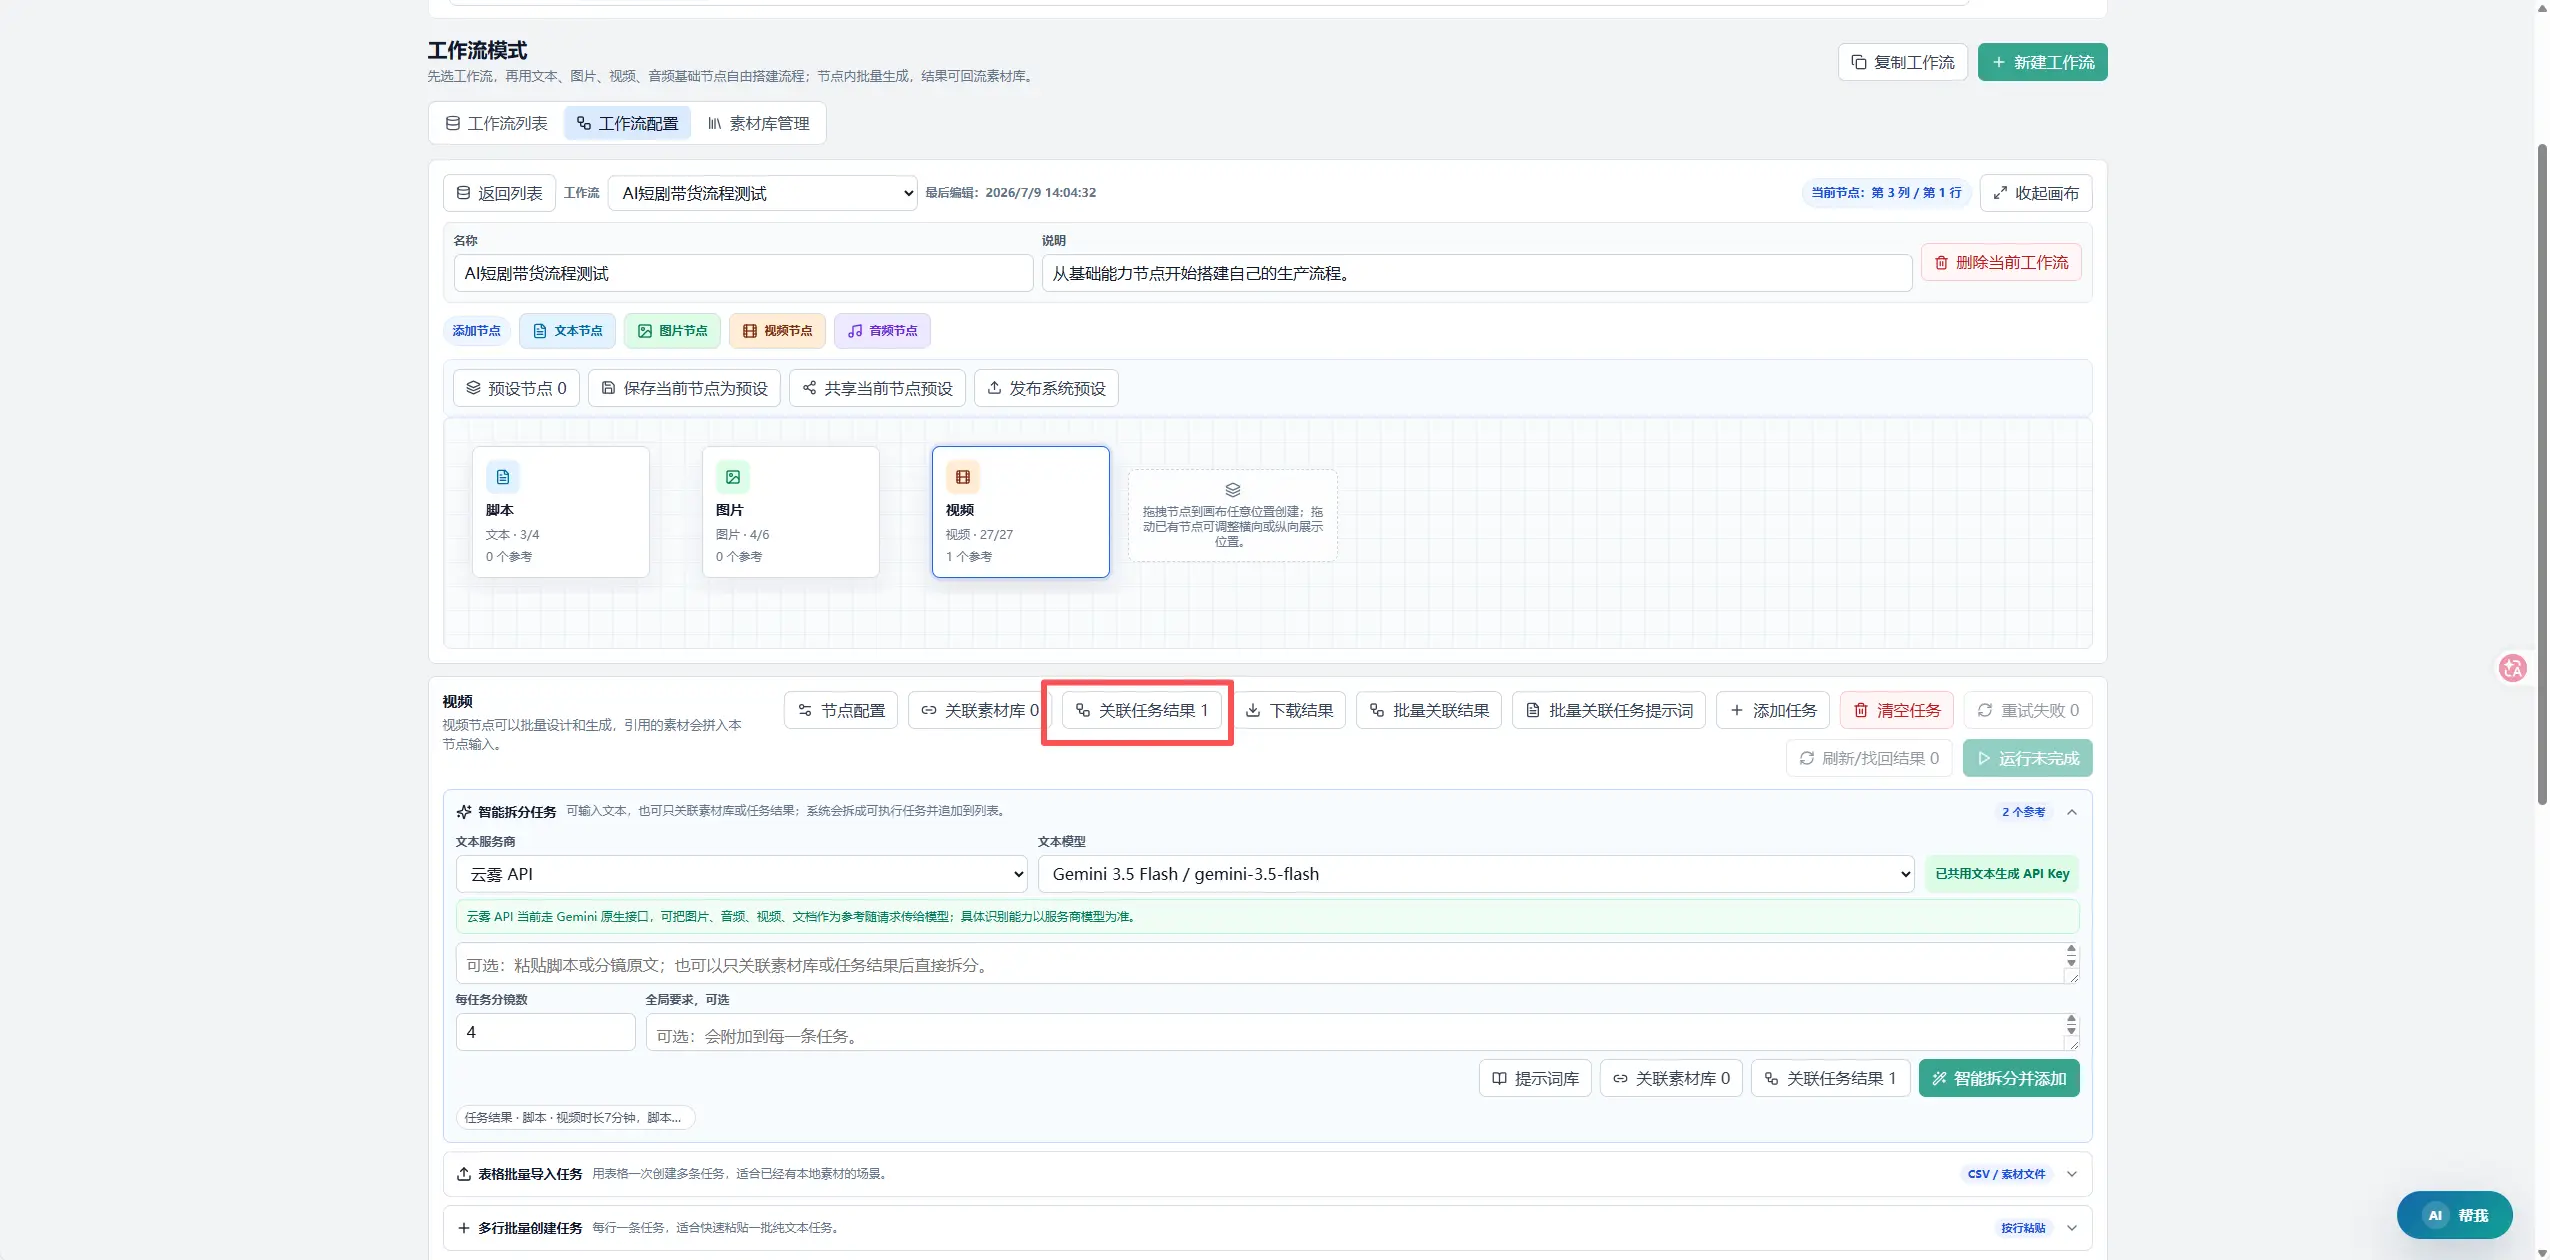2550x1260 pixels.
Task: Click 关联任务结果 1 in video toolbar
Action: point(1141,710)
